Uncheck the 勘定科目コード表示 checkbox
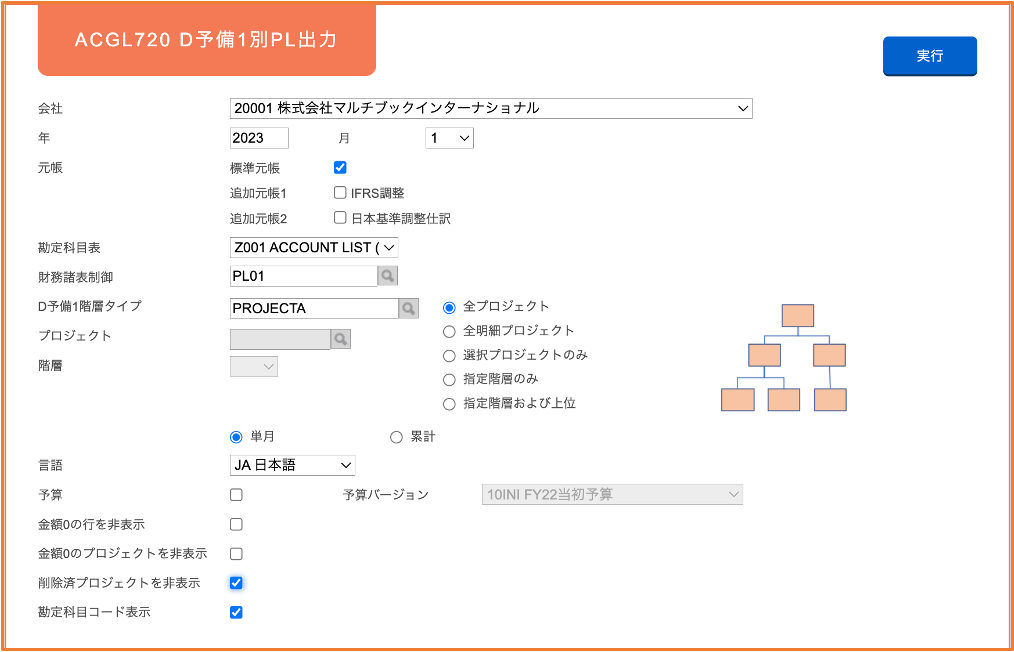Image resolution: width=1014 pixels, height=652 pixels. tap(236, 612)
